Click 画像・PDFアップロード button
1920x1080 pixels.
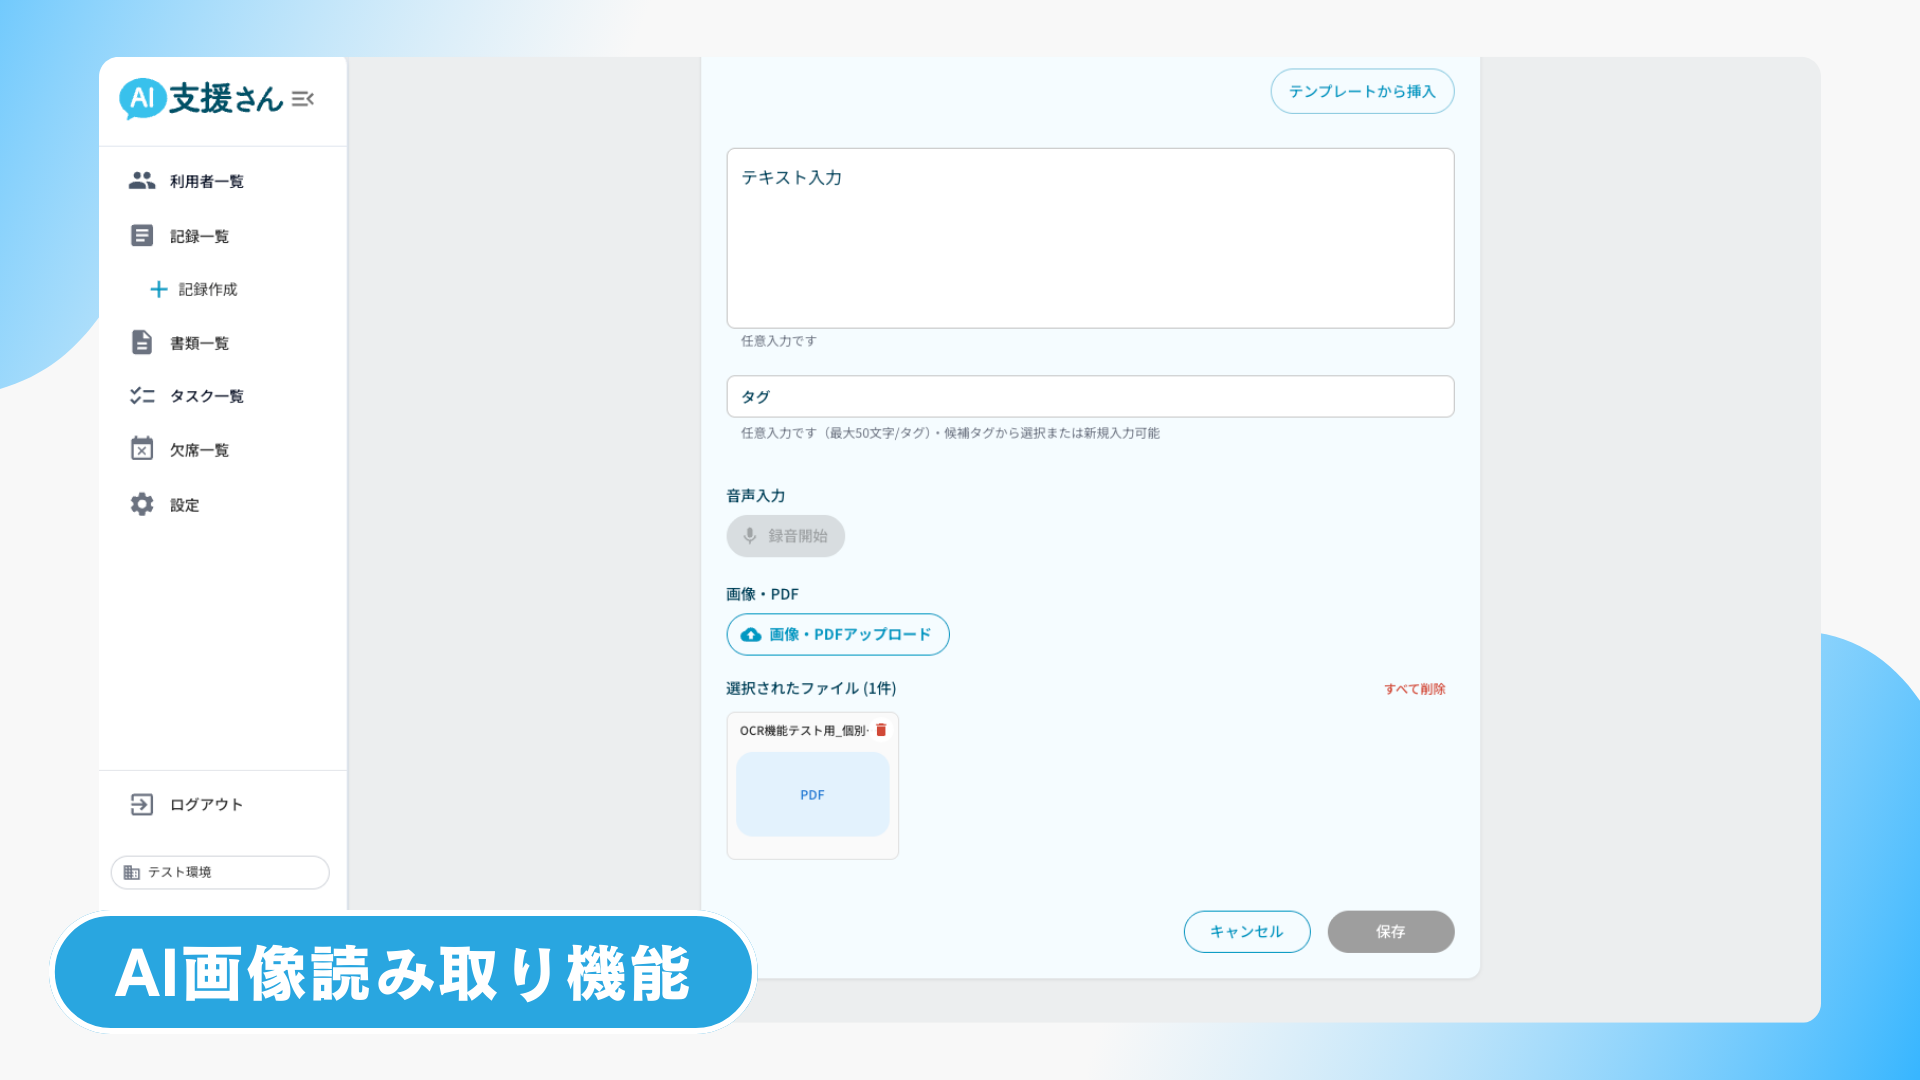tap(837, 635)
